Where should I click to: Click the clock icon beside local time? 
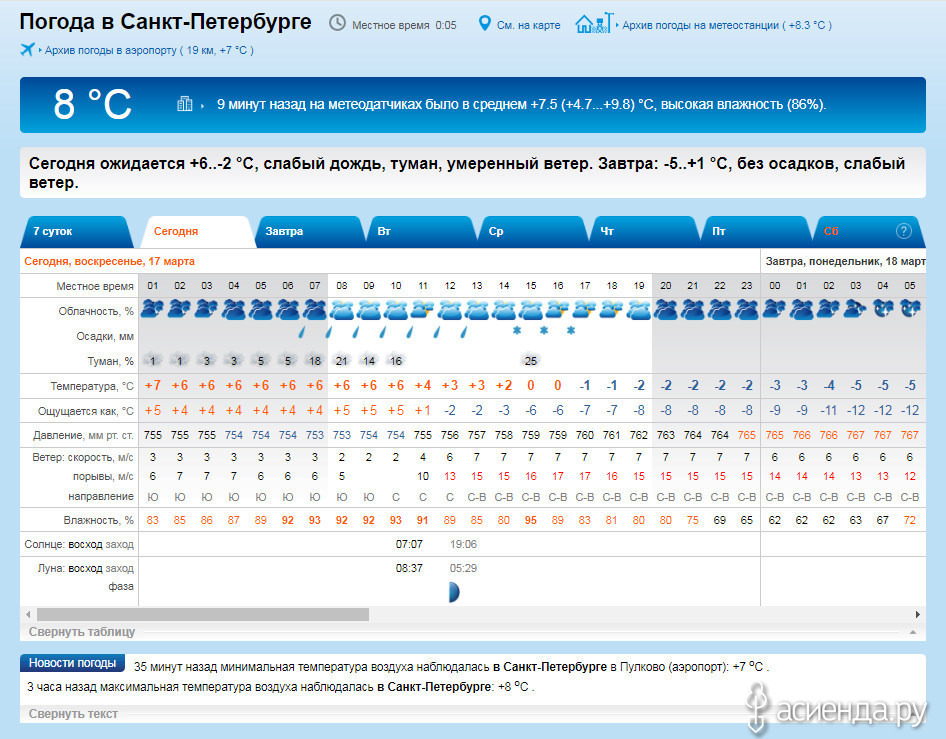coord(337,24)
